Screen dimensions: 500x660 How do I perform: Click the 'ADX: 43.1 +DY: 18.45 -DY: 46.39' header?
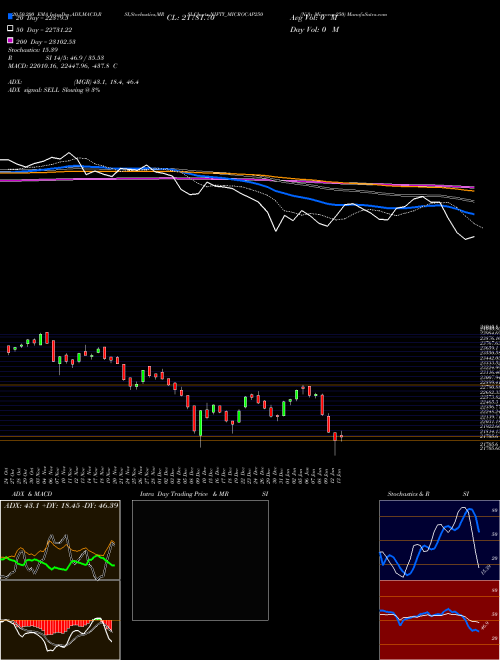61,505
